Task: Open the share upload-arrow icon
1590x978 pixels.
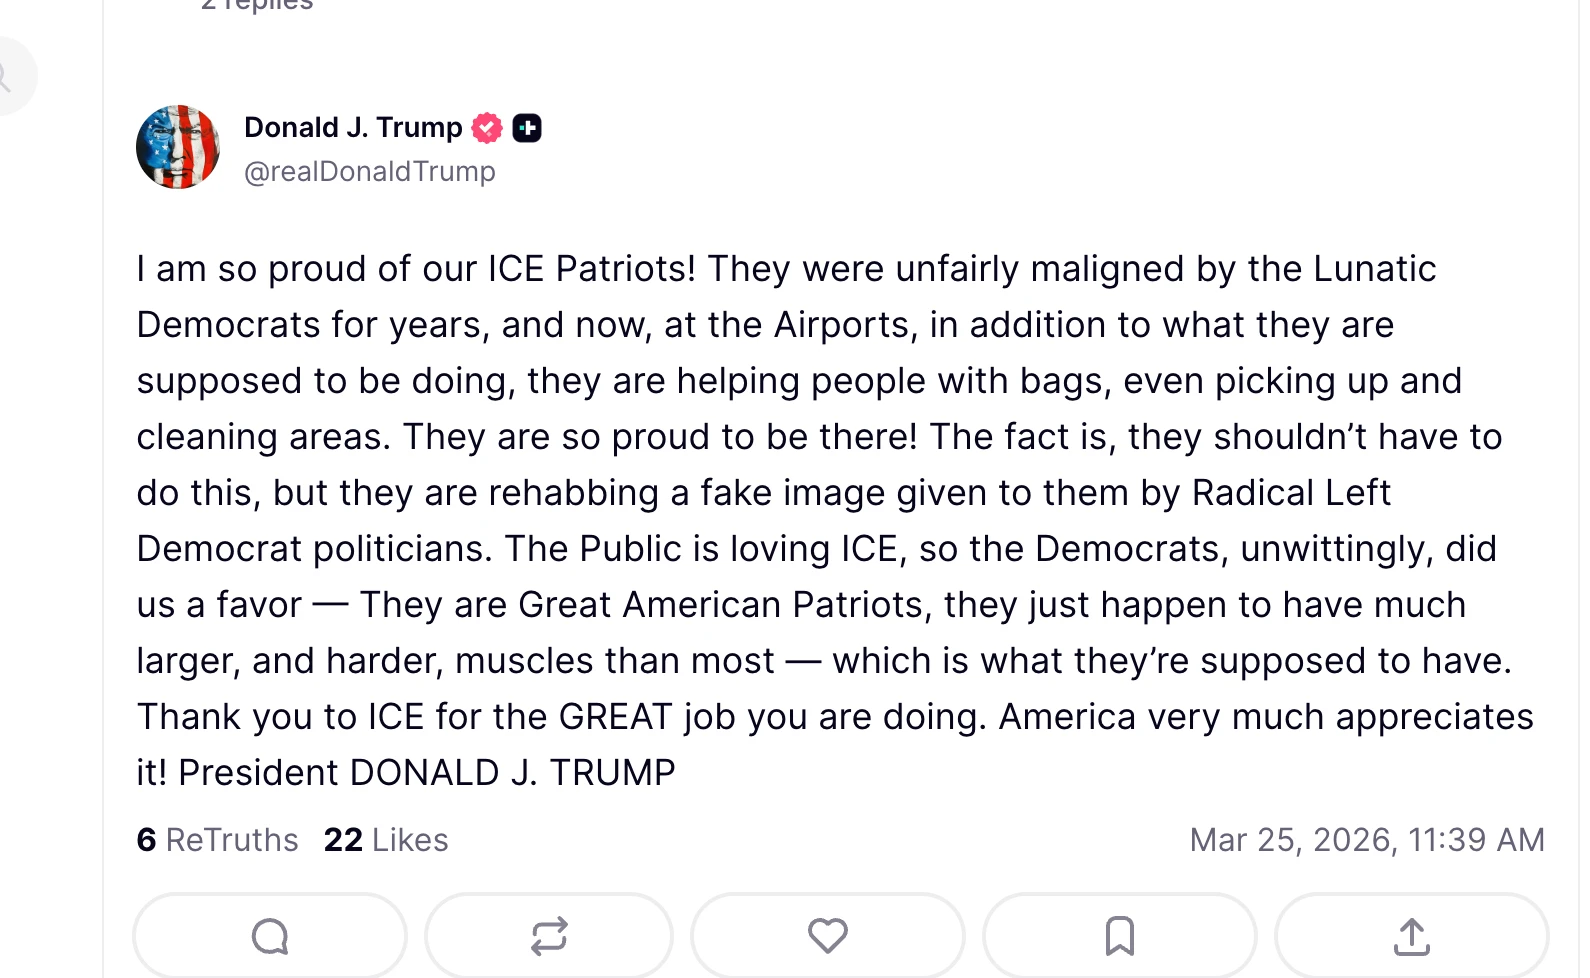Action: coord(1412,937)
